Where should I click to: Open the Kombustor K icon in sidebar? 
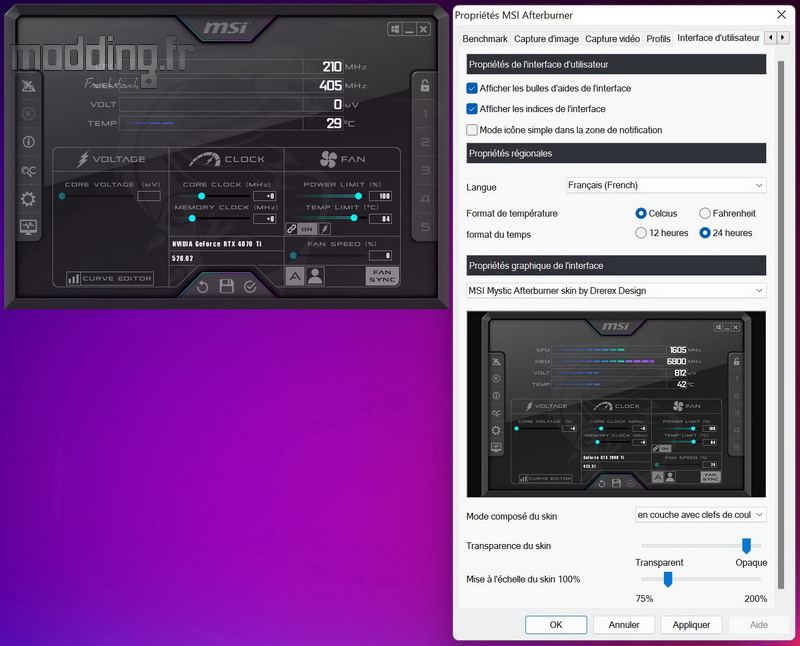pos(28,113)
